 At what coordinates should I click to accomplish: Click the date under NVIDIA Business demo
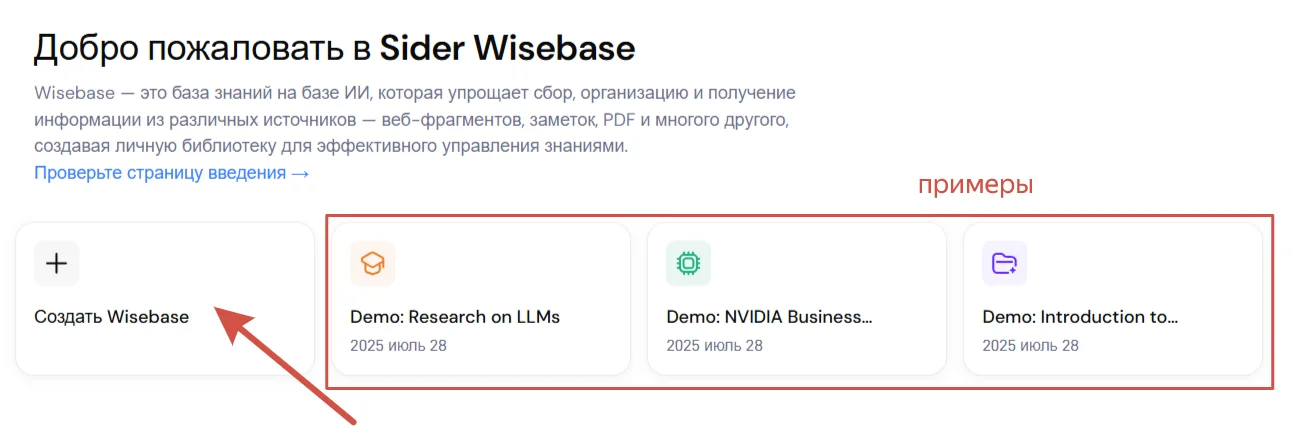pyautogui.click(x=714, y=346)
